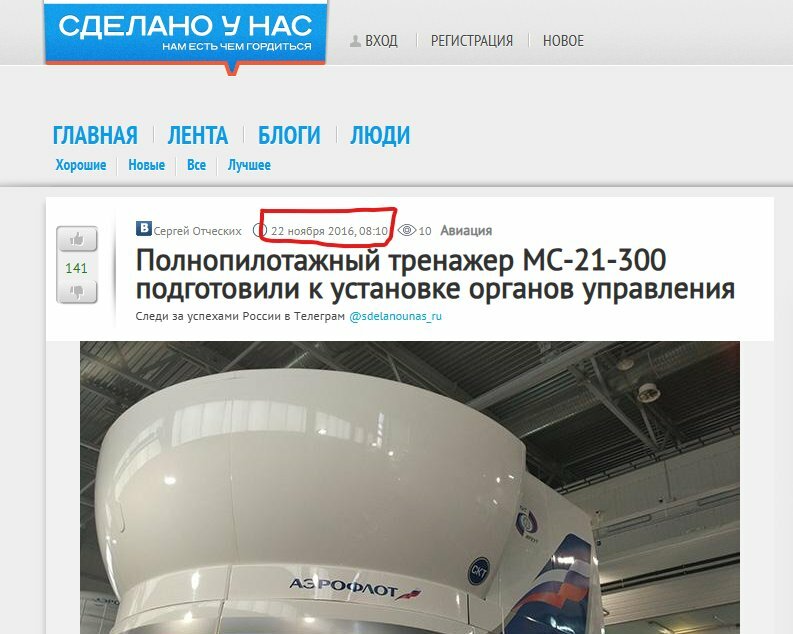Click the thumbs-down downvote icon
The height and width of the screenshot is (634, 793).
(77, 292)
